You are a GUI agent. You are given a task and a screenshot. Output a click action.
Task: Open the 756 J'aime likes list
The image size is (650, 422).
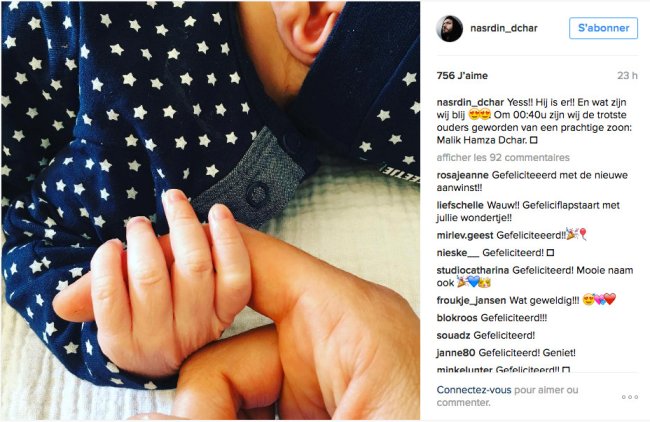point(462,76)
